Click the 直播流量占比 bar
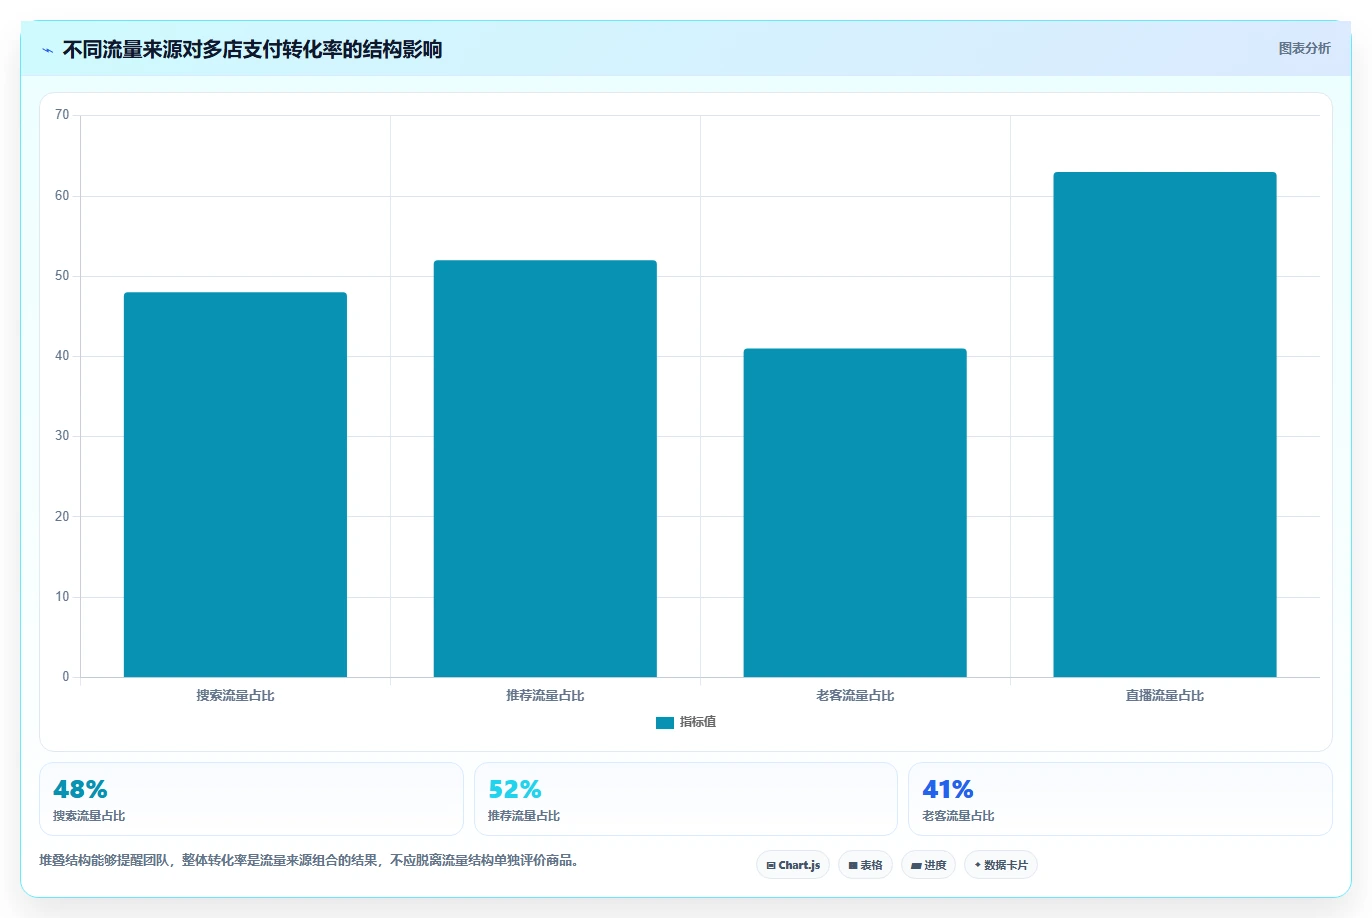The image size is (1372, 918). 1165,424
